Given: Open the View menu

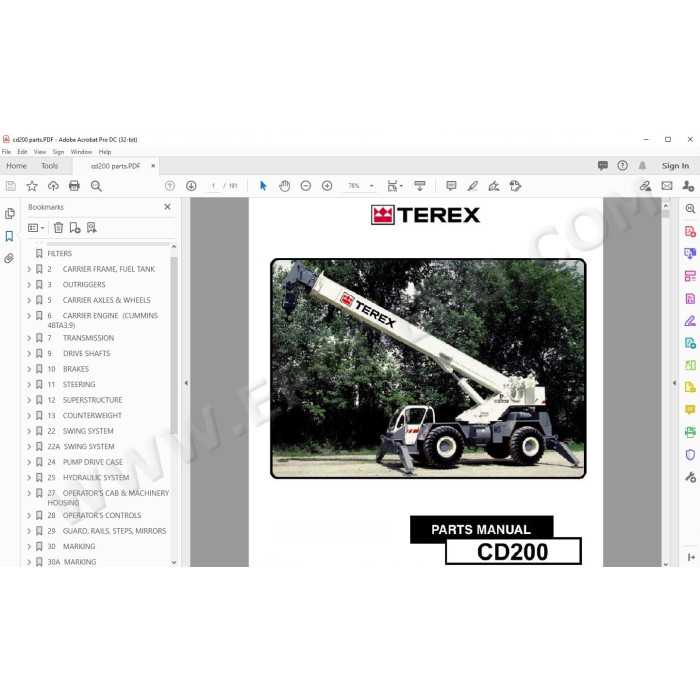Looking at the screenshot, I should coord(40,152).
